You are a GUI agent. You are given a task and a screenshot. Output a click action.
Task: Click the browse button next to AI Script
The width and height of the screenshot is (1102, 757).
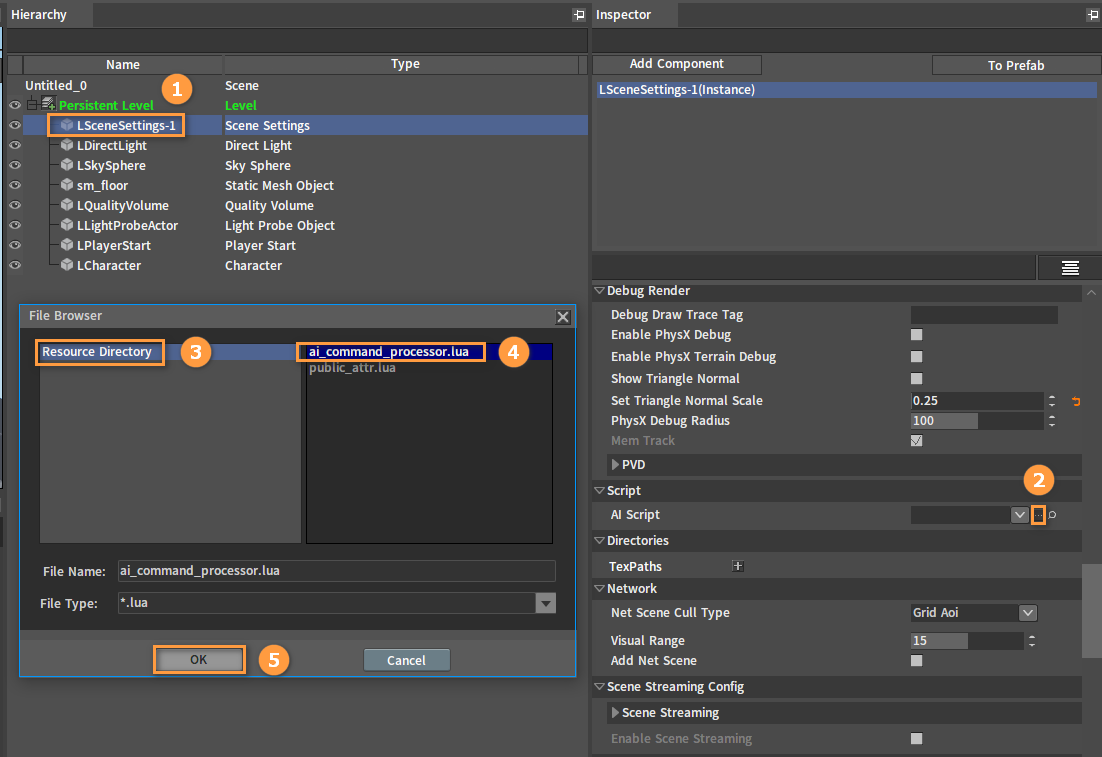coord(1038,515)
